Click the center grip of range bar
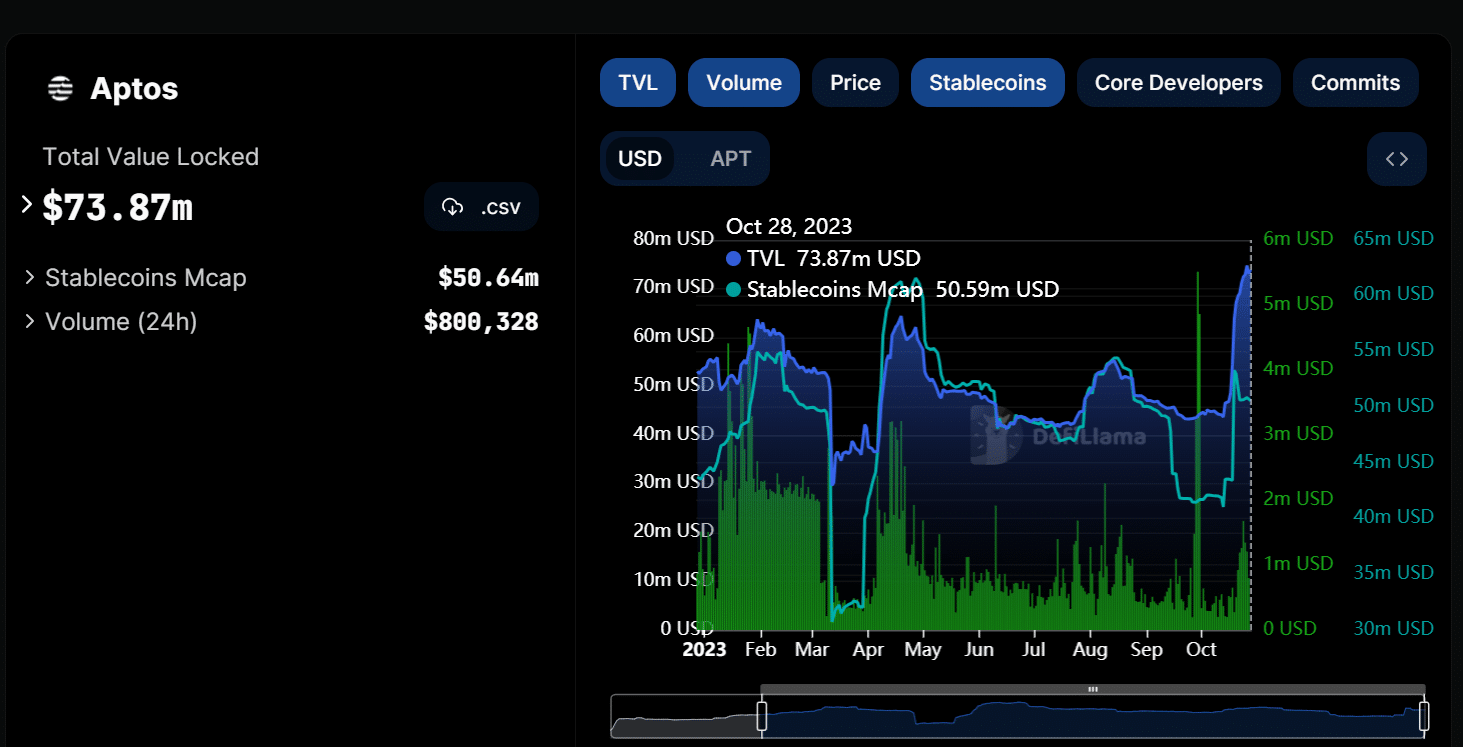The image size is (1463, 747). 1093,689
